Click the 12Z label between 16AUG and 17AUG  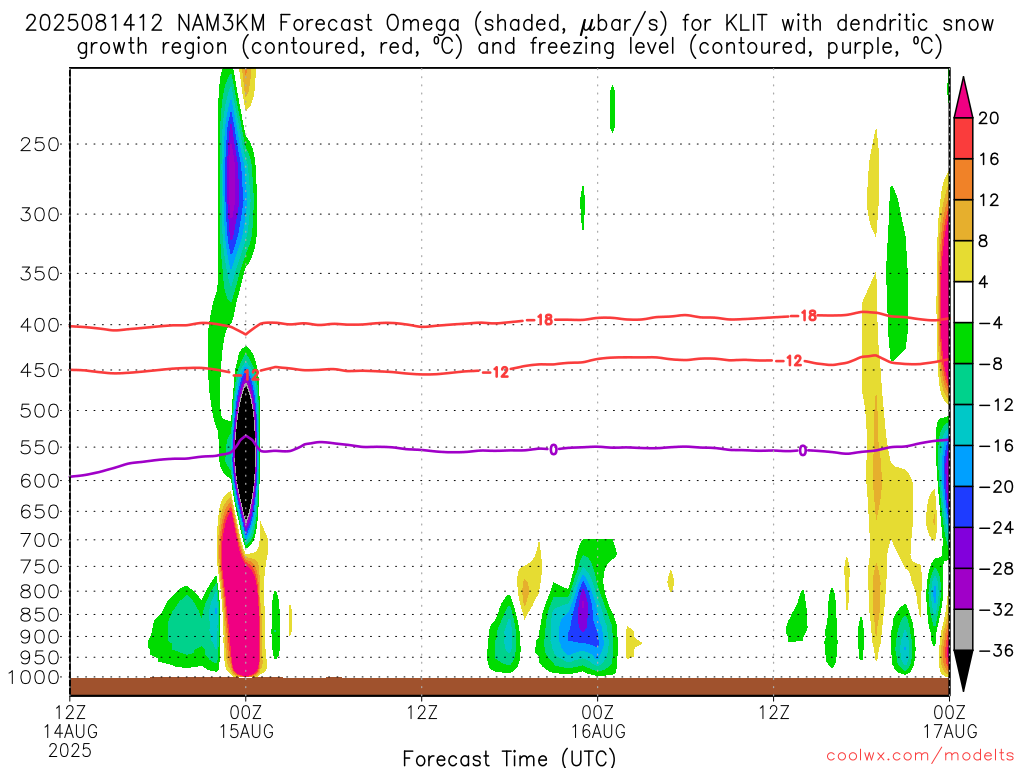(x=774, y=712)
